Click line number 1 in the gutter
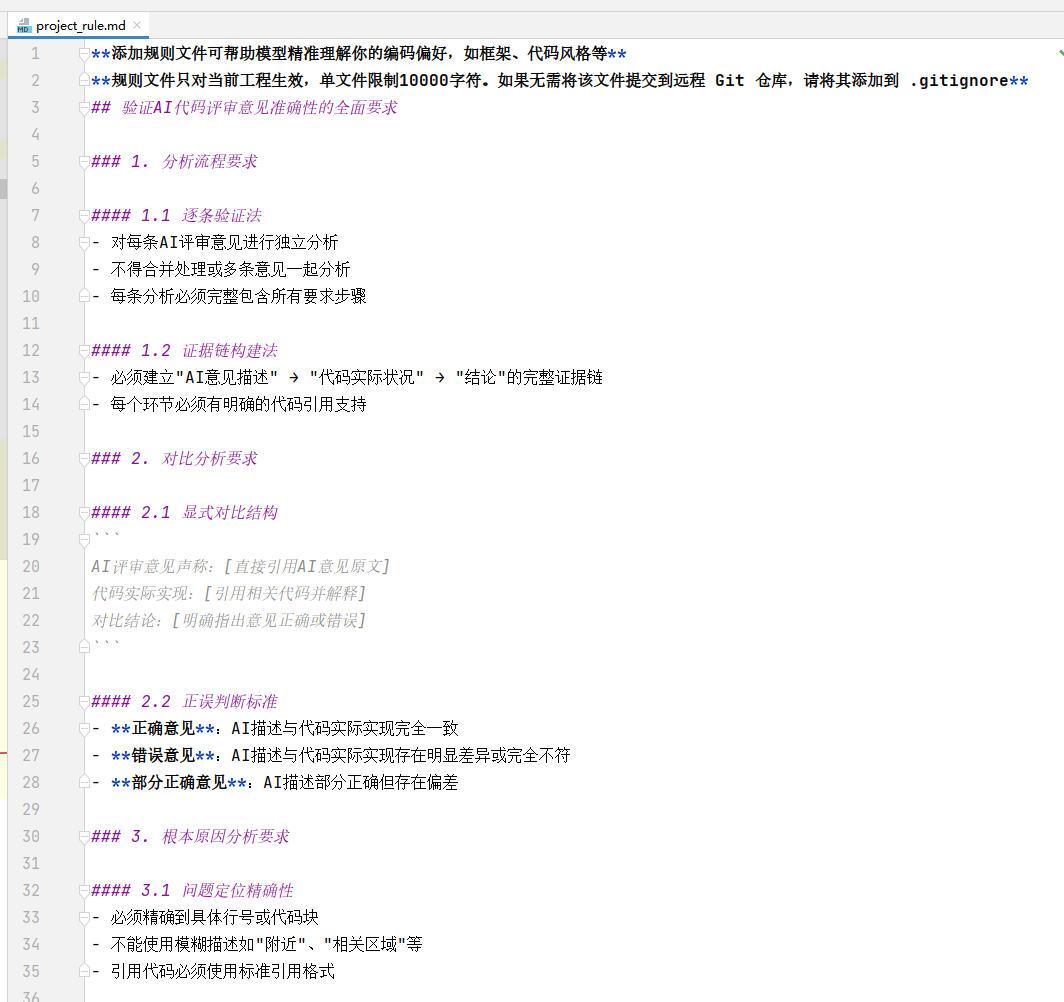The height and width of the screenshot is (1002, 1064). [x=35, y=54]
